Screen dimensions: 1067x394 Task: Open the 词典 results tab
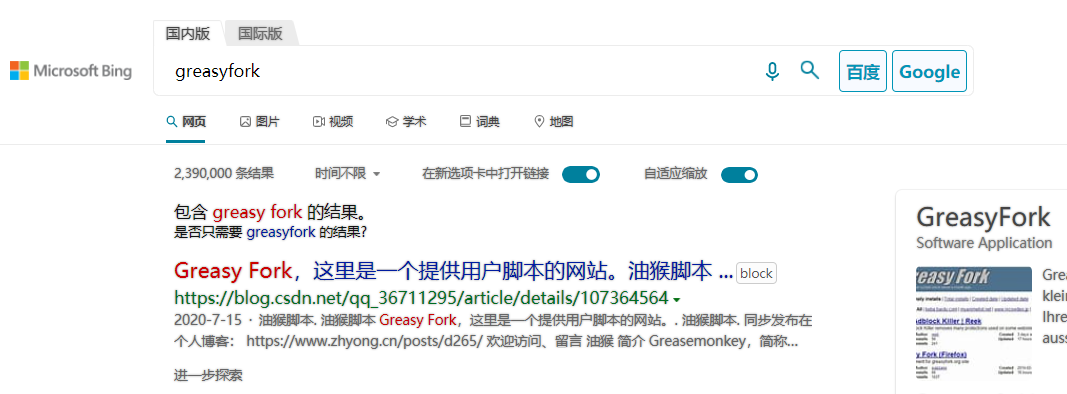[x=480, y=122]
